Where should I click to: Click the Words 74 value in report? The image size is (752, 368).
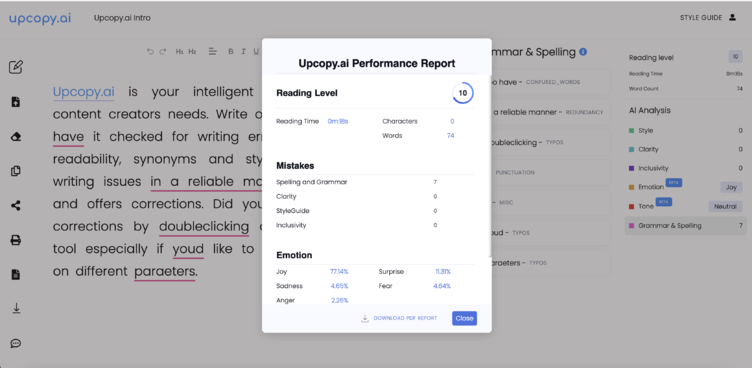[x=450, y=136]
